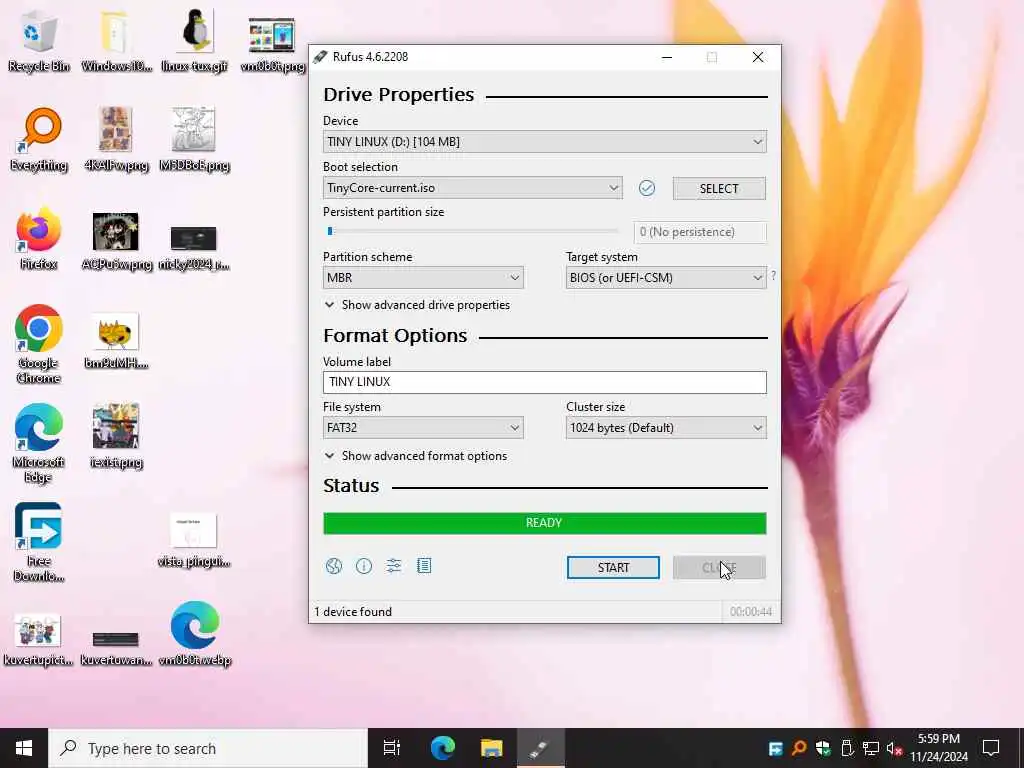This screenshot has height=768, width=1024.
Task: Click the taskbar search box
Action: click(208, 748)
